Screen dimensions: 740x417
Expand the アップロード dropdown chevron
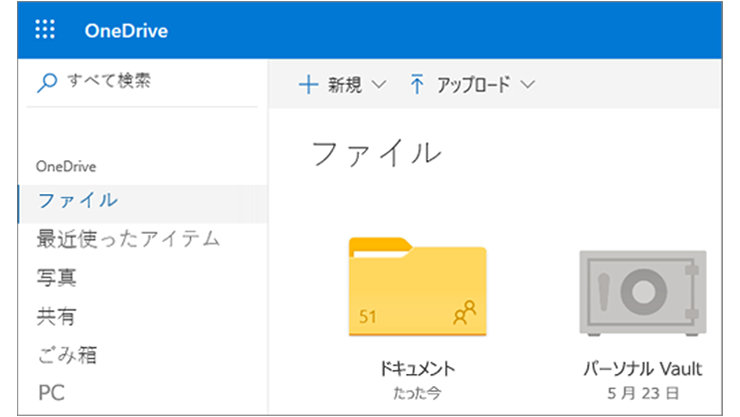point(528,84)
